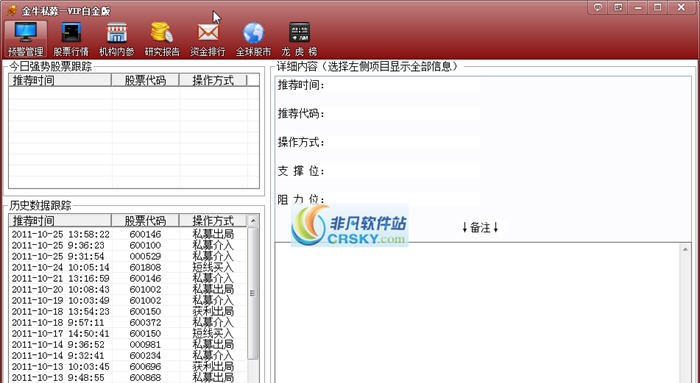Image resolution: width=700 pixels, height=383 pixels.
Task: Select row 2011-10-19 10:03:49
Action: pos(128,300)
